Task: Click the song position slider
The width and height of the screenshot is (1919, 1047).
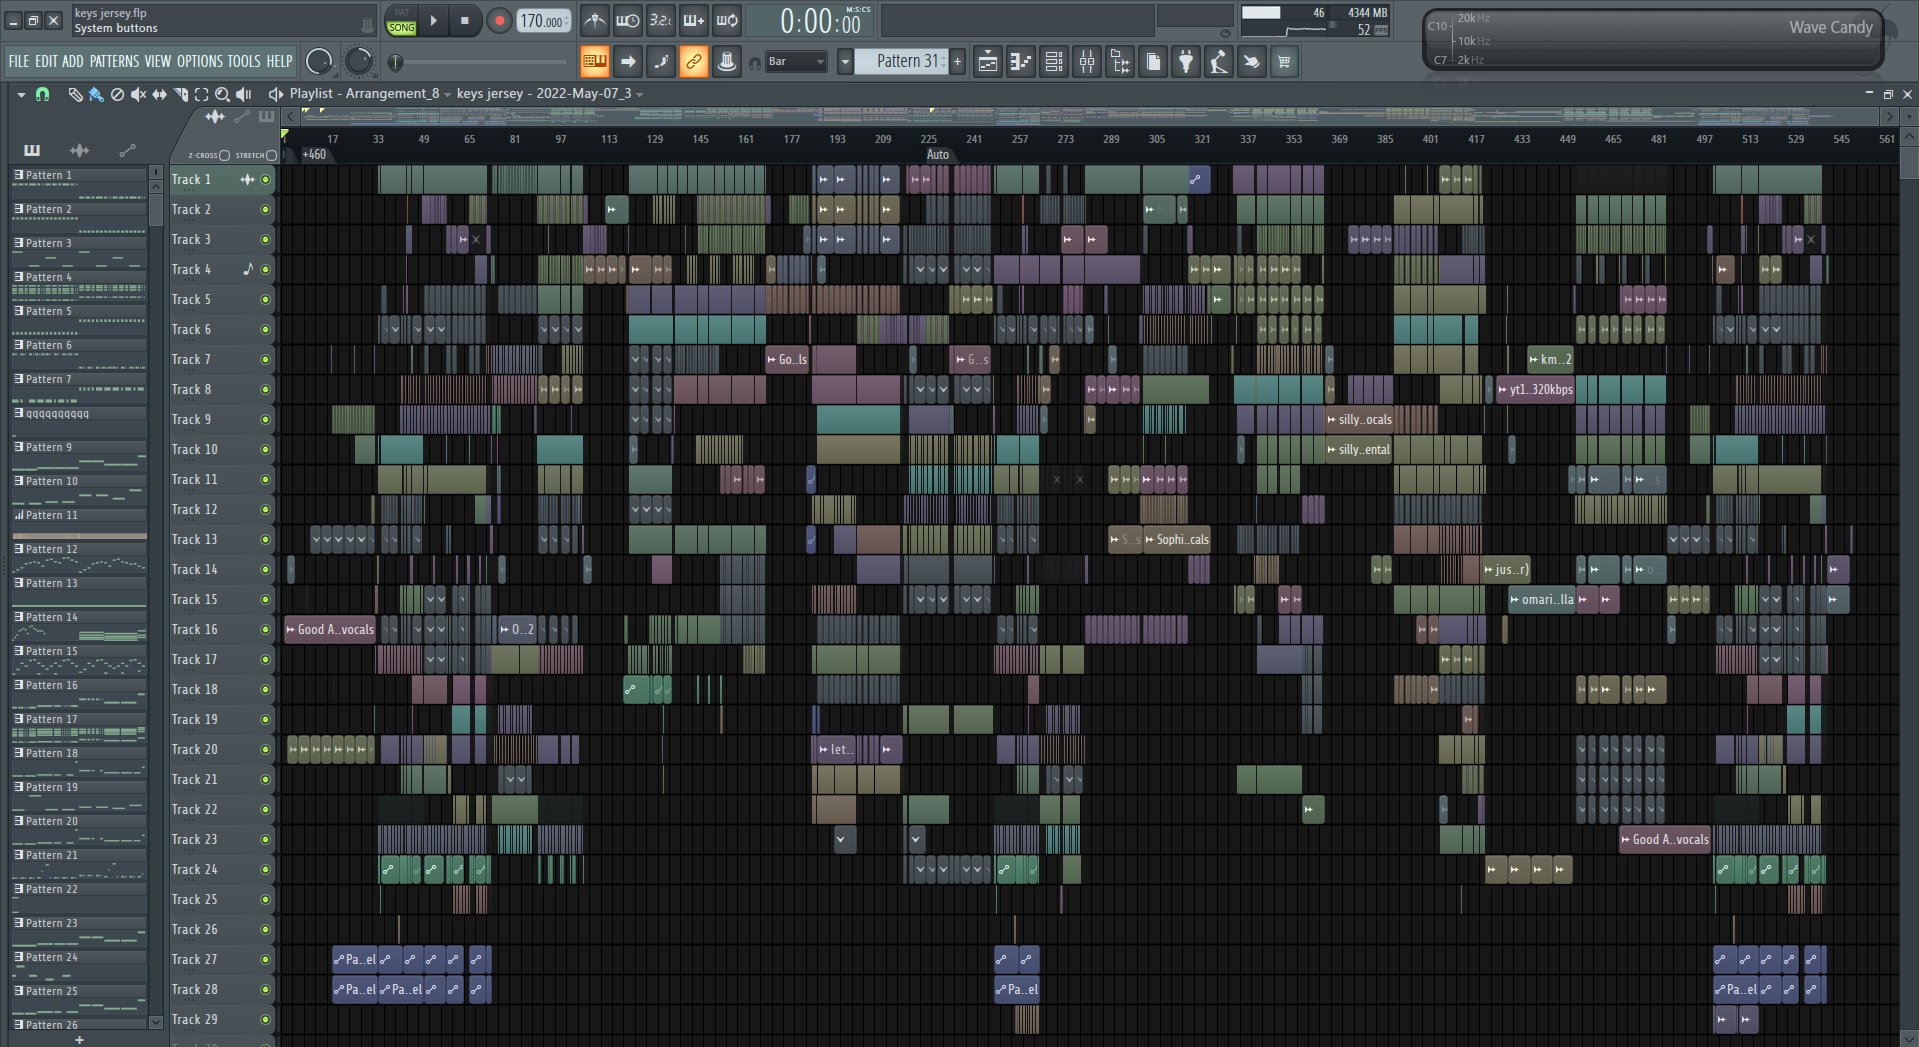Action: click(x=481, y=62)
